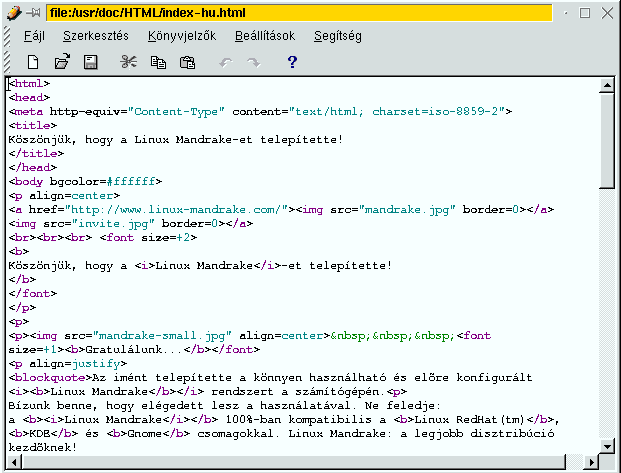The image size is (621, 473).
Task: Click the title bar showing index-hu.html path
Action: point(299,13)
